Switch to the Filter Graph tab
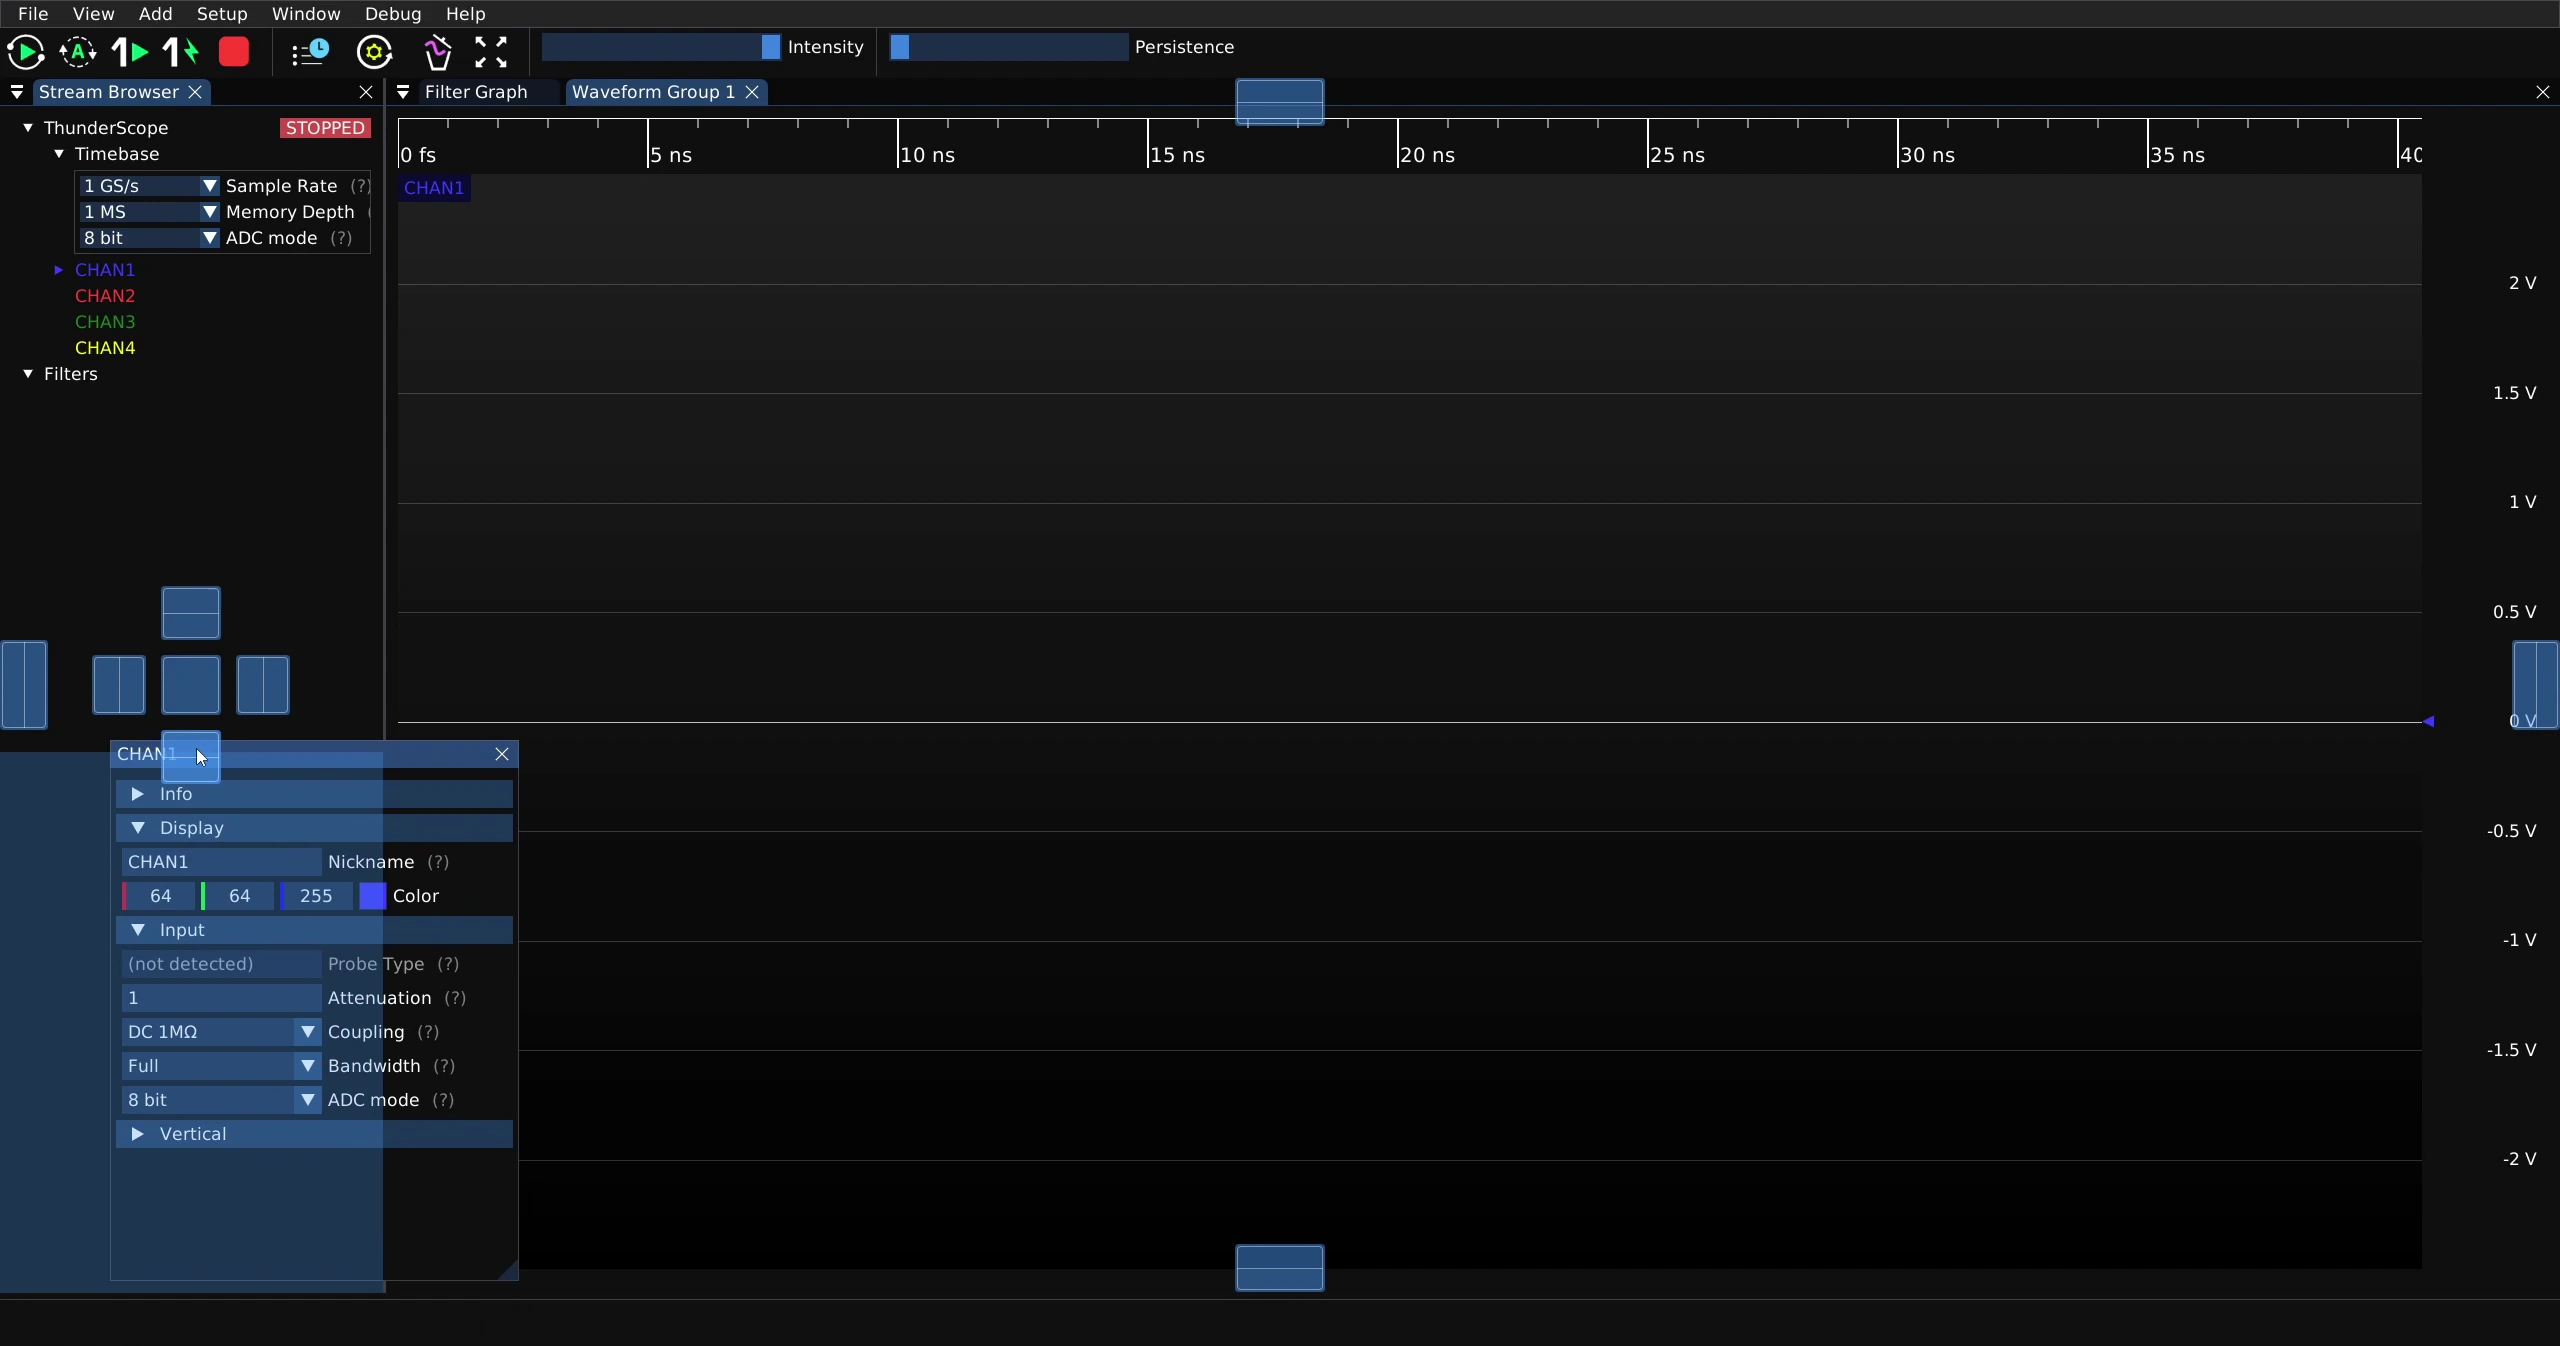2560x1346 pixels. [x=476, y=92]
